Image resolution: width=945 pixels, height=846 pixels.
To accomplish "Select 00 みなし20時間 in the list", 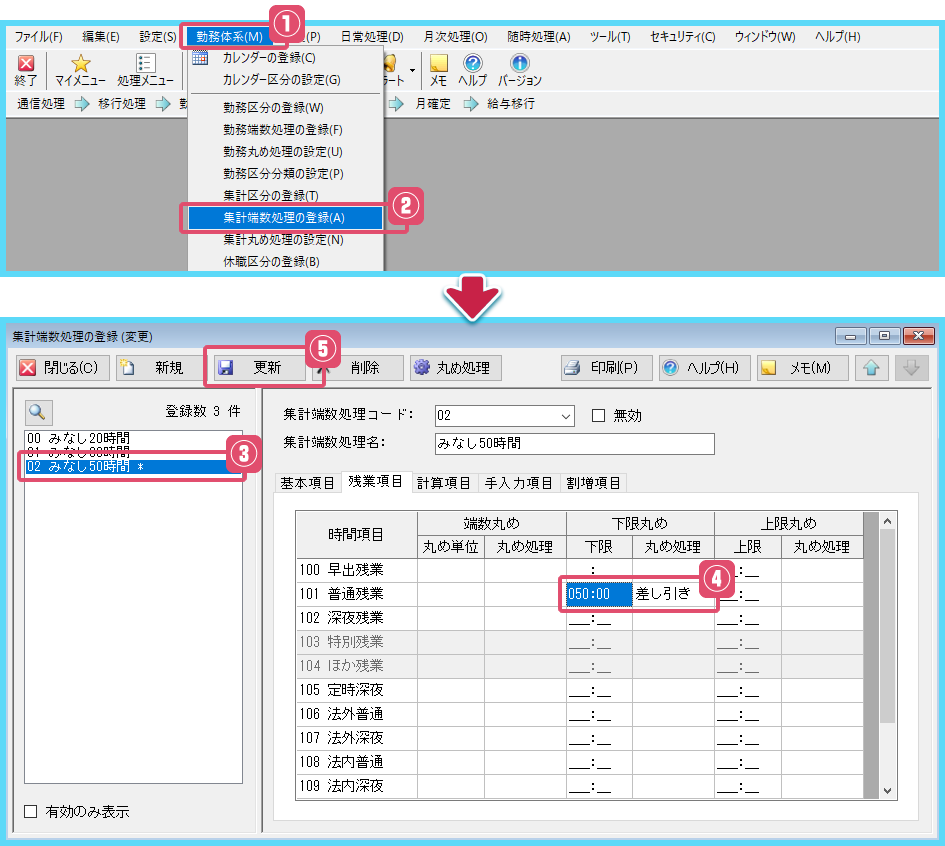I will (80, 438).
